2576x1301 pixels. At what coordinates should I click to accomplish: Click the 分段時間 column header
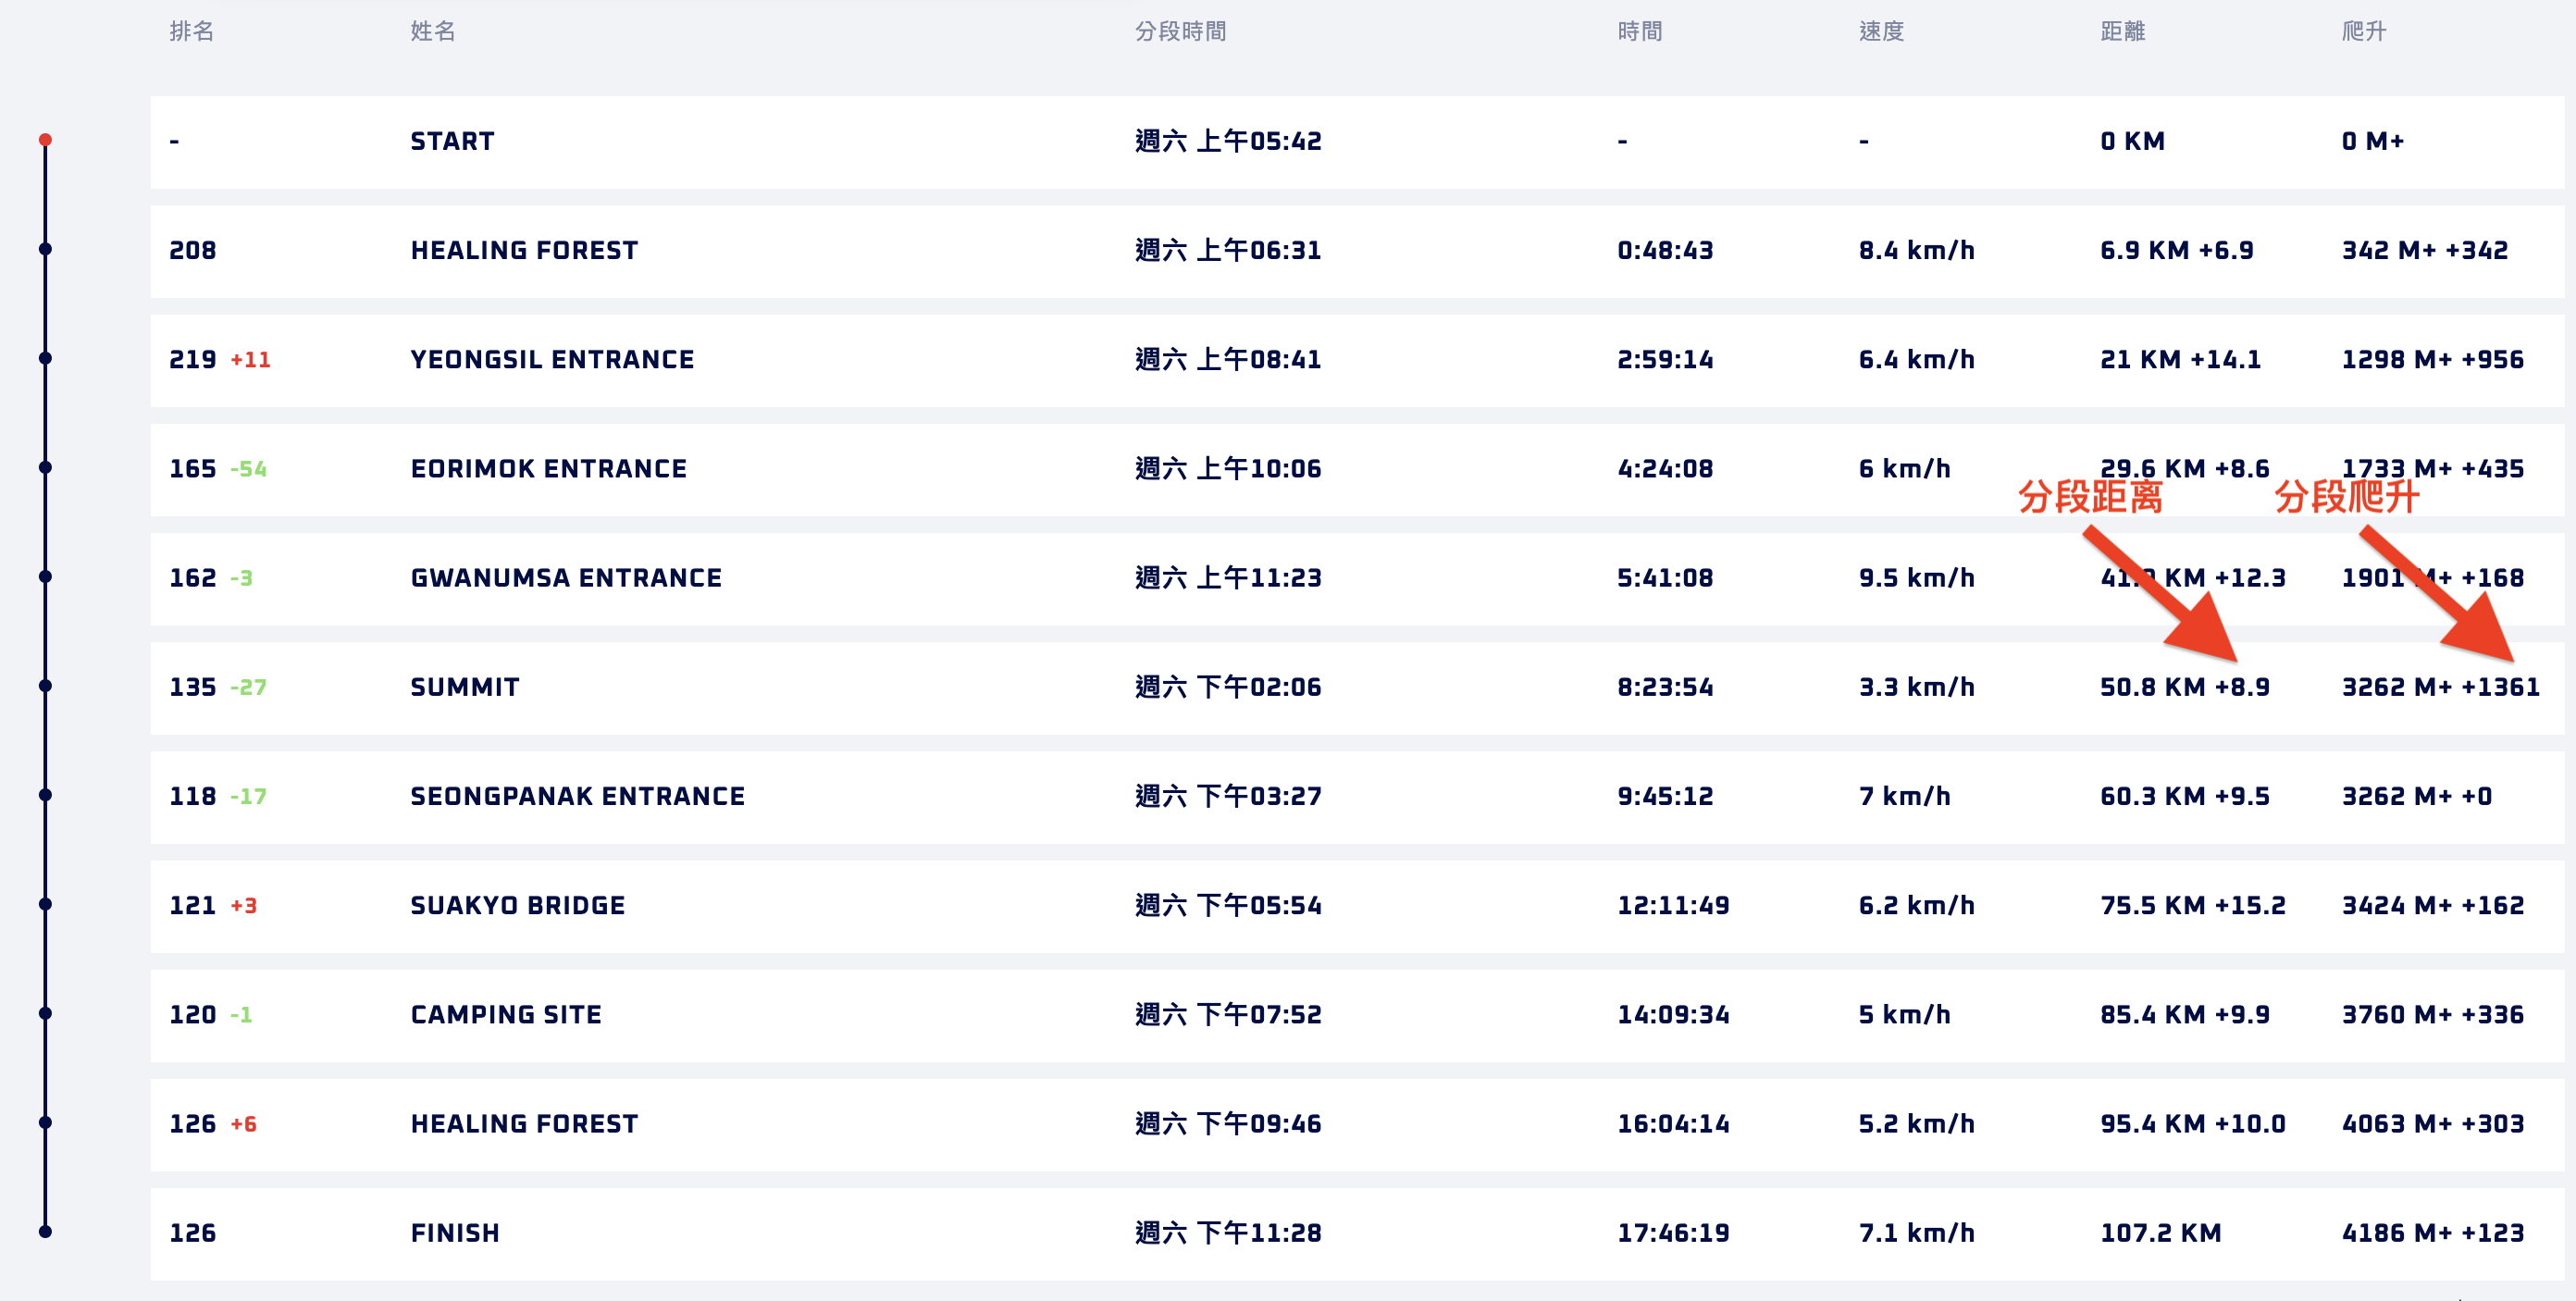[x=1180, y=31]
